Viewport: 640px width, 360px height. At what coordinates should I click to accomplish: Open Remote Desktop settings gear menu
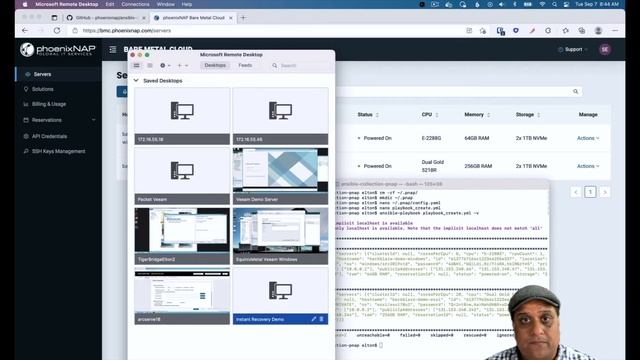(165, 65)
